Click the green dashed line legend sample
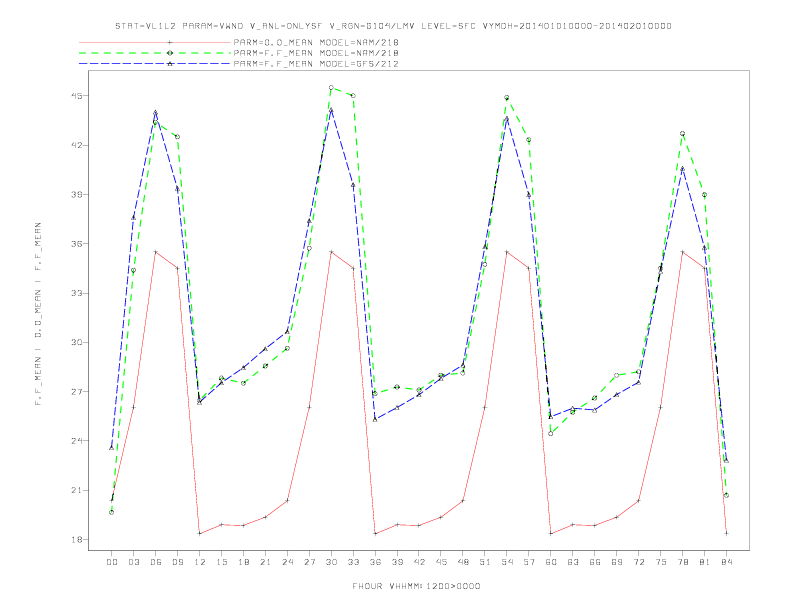This screenshot has width=792, height=612. [155, 53]
